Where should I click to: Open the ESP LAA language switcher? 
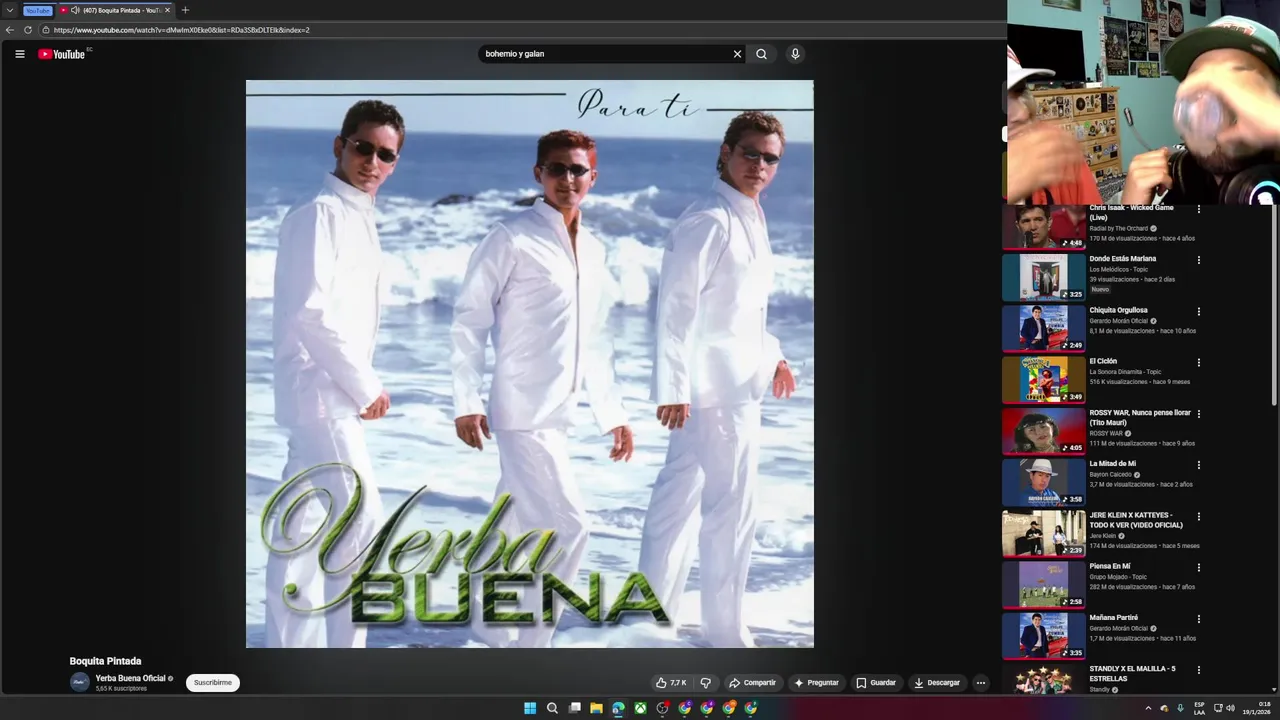click(1199, 708)
